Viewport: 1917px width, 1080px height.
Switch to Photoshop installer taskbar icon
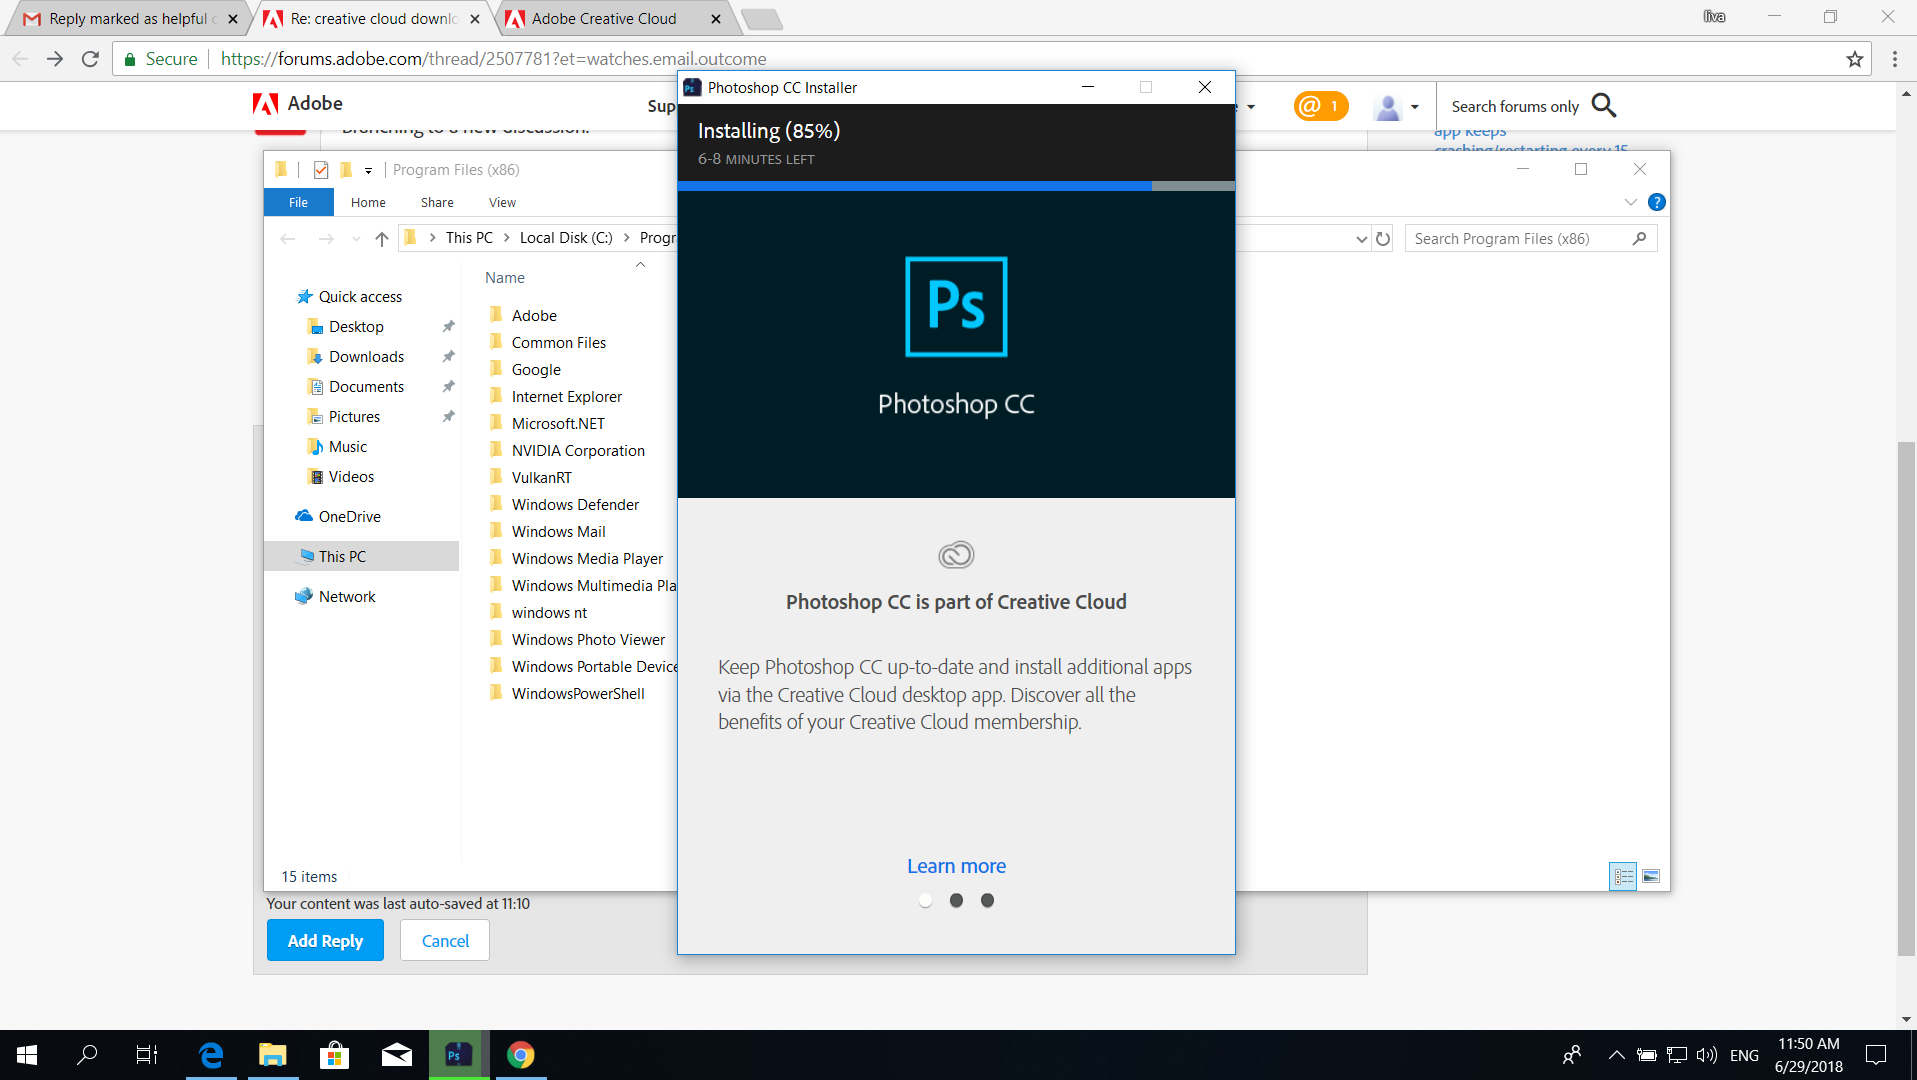pyautogui.click(x=459, y=1055)
